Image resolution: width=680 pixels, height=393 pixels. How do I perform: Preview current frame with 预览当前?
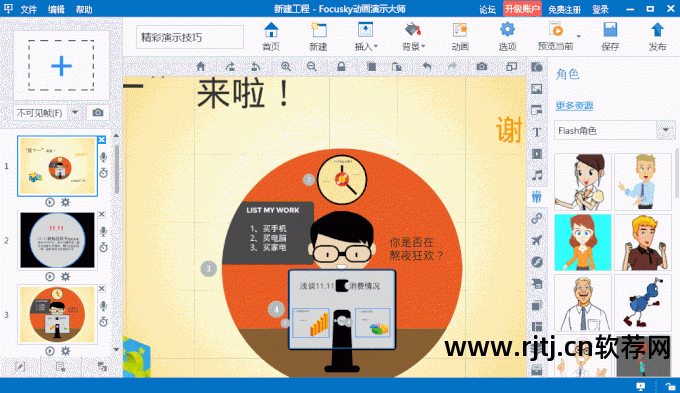point(556,36)
